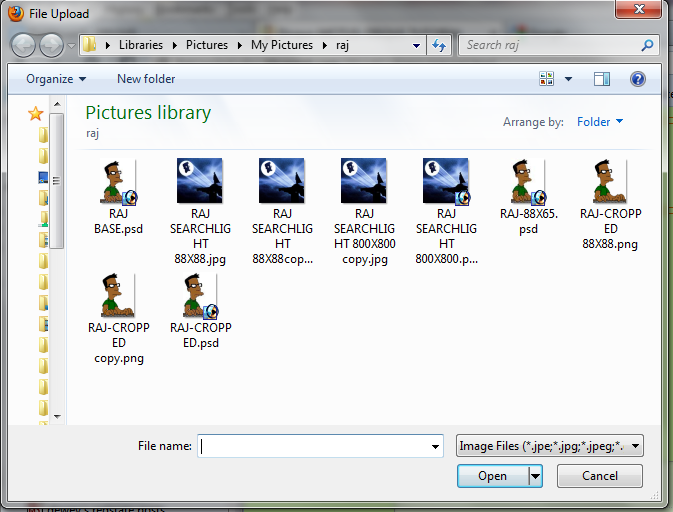Click the search magnifier icon
The height and width of the screenshot is (512, 673).
click(647, 45)
